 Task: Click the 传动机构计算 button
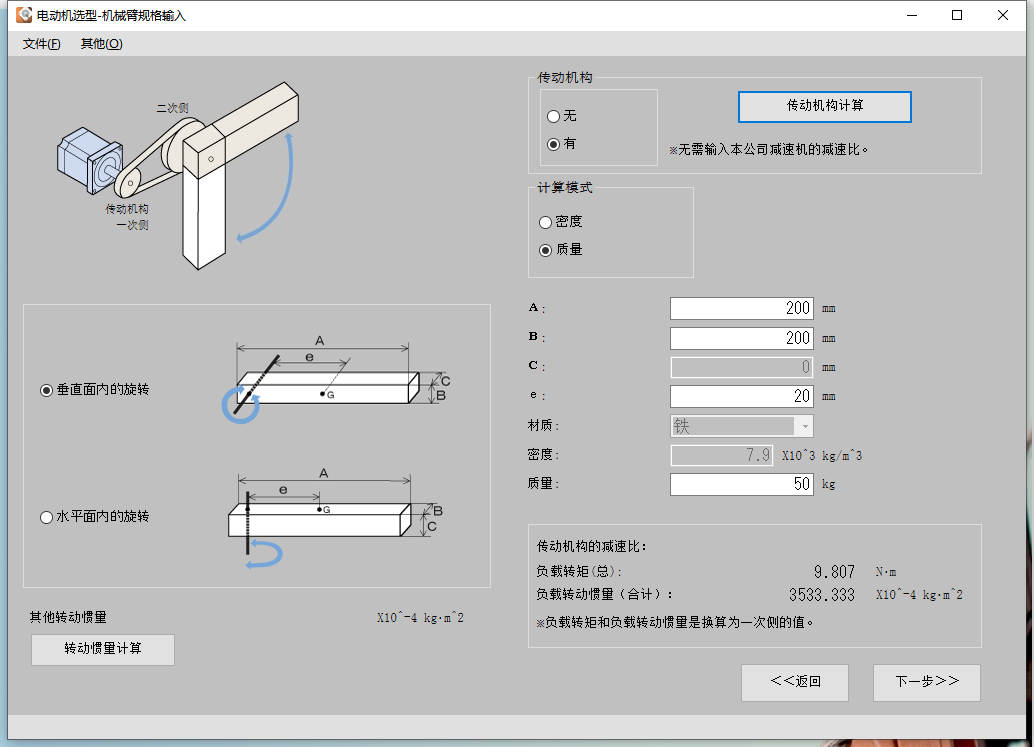[824, 106]
